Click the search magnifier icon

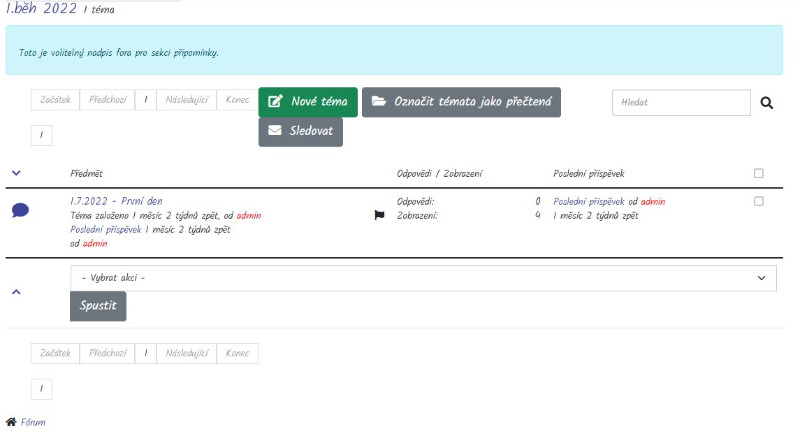point(767,102)
